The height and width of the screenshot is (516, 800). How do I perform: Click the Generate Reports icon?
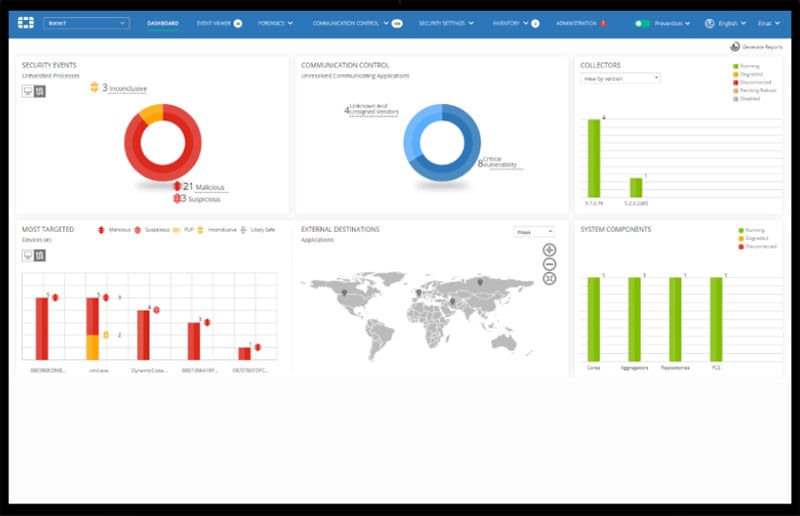tap(735, 46)
